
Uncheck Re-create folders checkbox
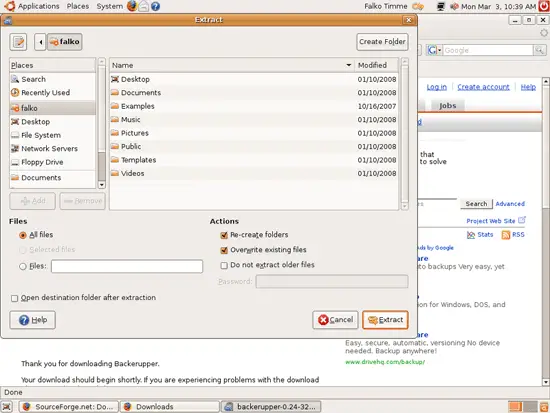(x=224, y=235)
